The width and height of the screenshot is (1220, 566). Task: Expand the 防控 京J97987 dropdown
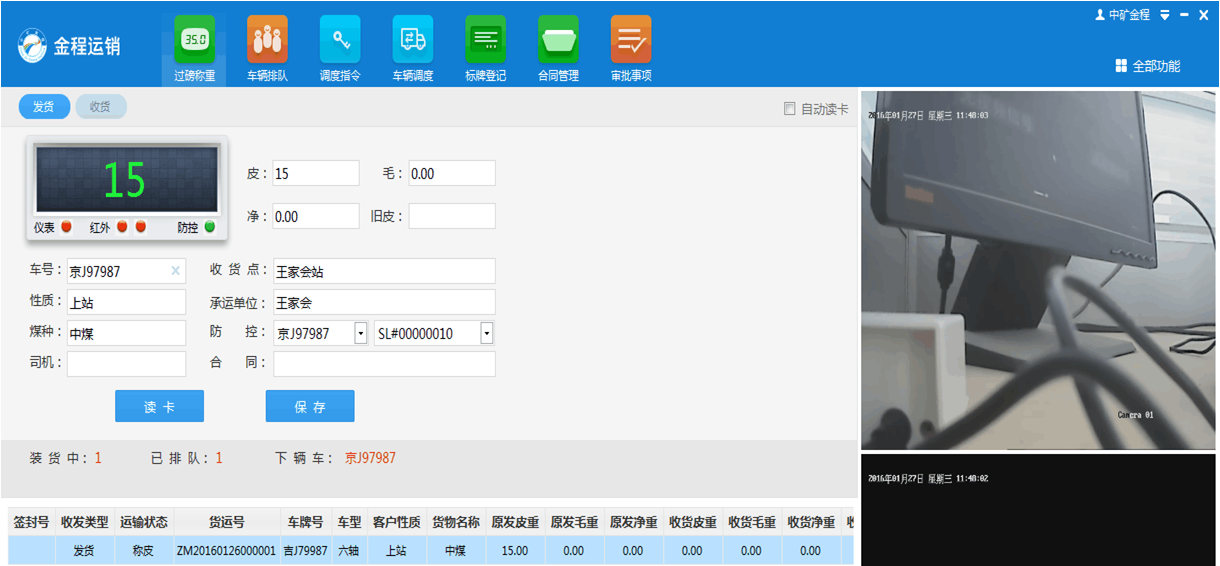361,334
